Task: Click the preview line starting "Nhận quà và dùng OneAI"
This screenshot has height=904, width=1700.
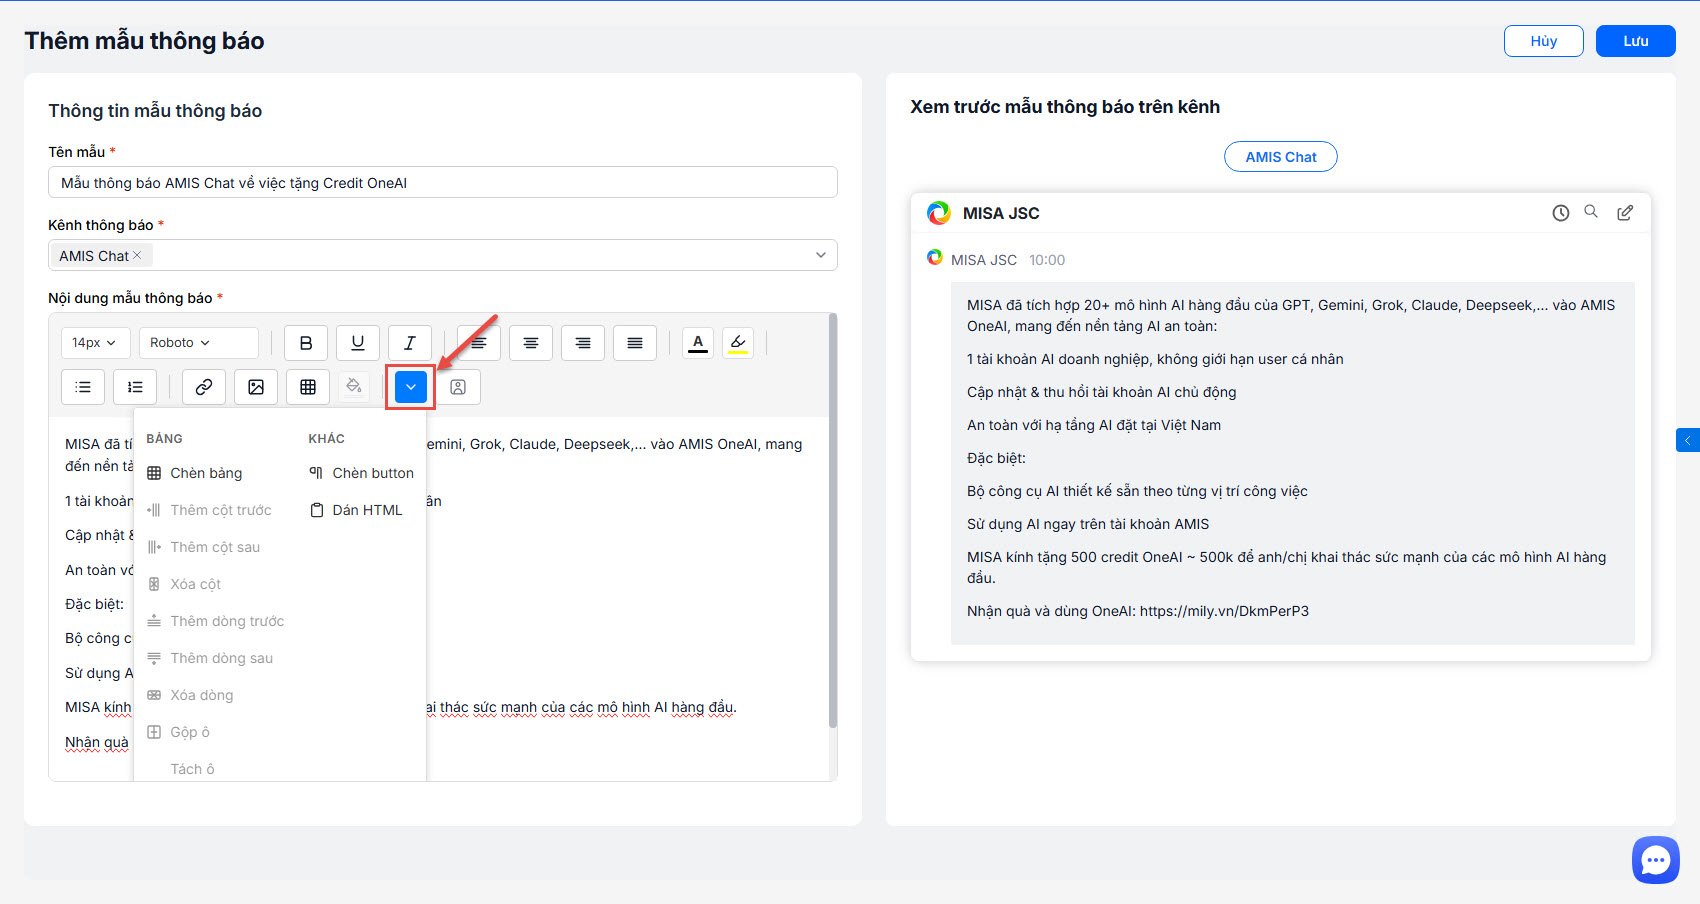Action: point(1138,611)
